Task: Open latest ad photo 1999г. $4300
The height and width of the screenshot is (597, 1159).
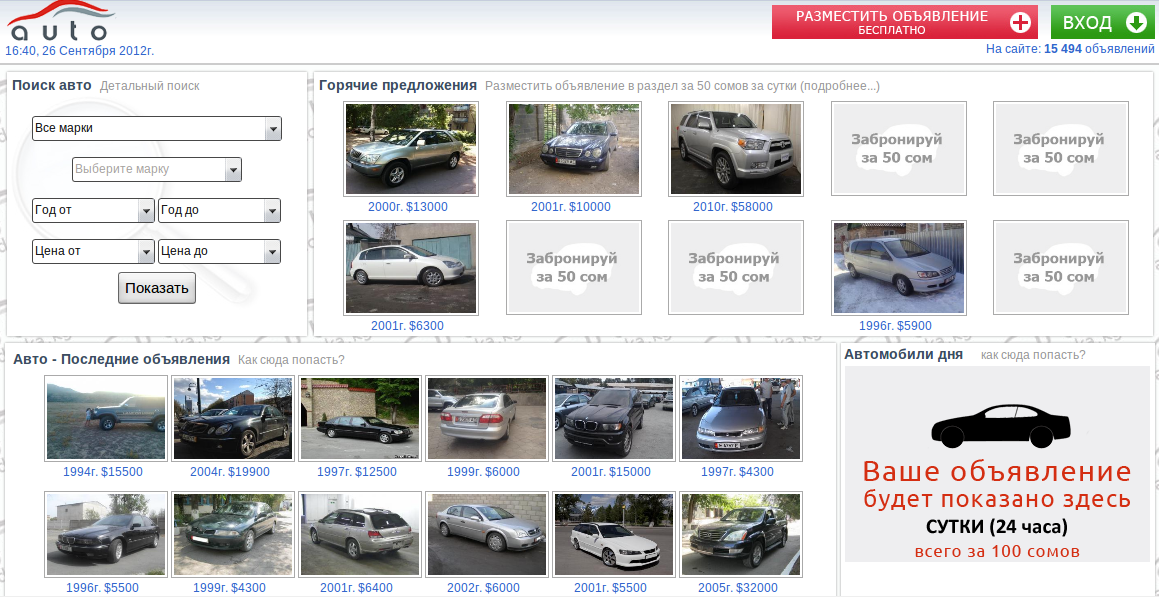Action: [x=233, y=534]
